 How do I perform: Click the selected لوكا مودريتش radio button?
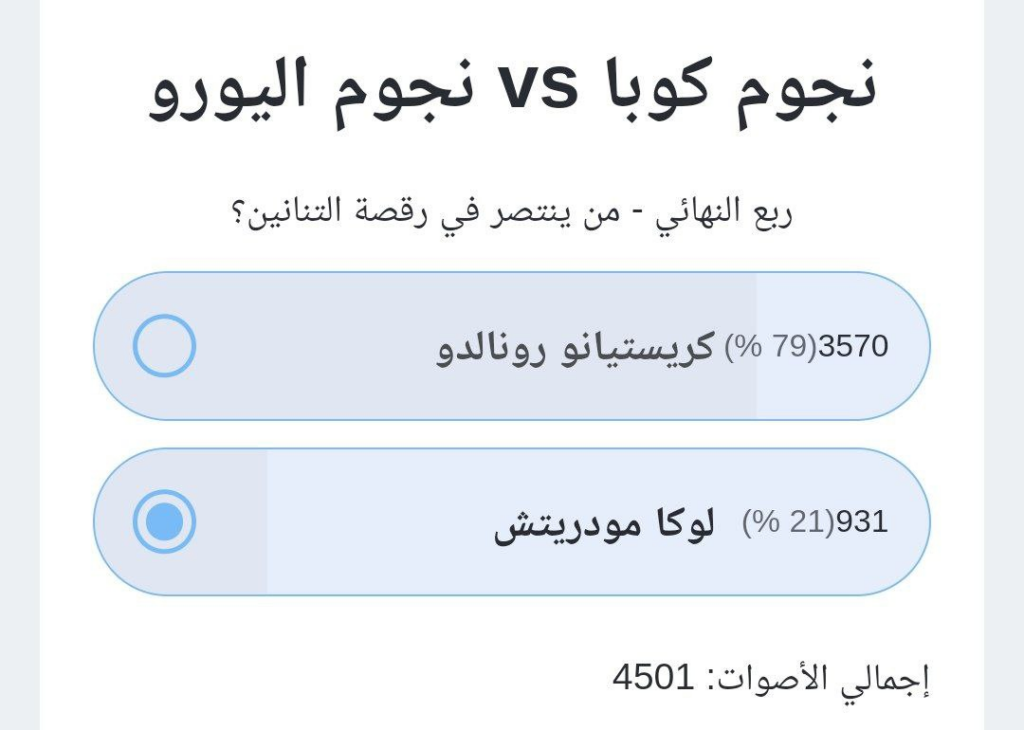click(164, 522)
